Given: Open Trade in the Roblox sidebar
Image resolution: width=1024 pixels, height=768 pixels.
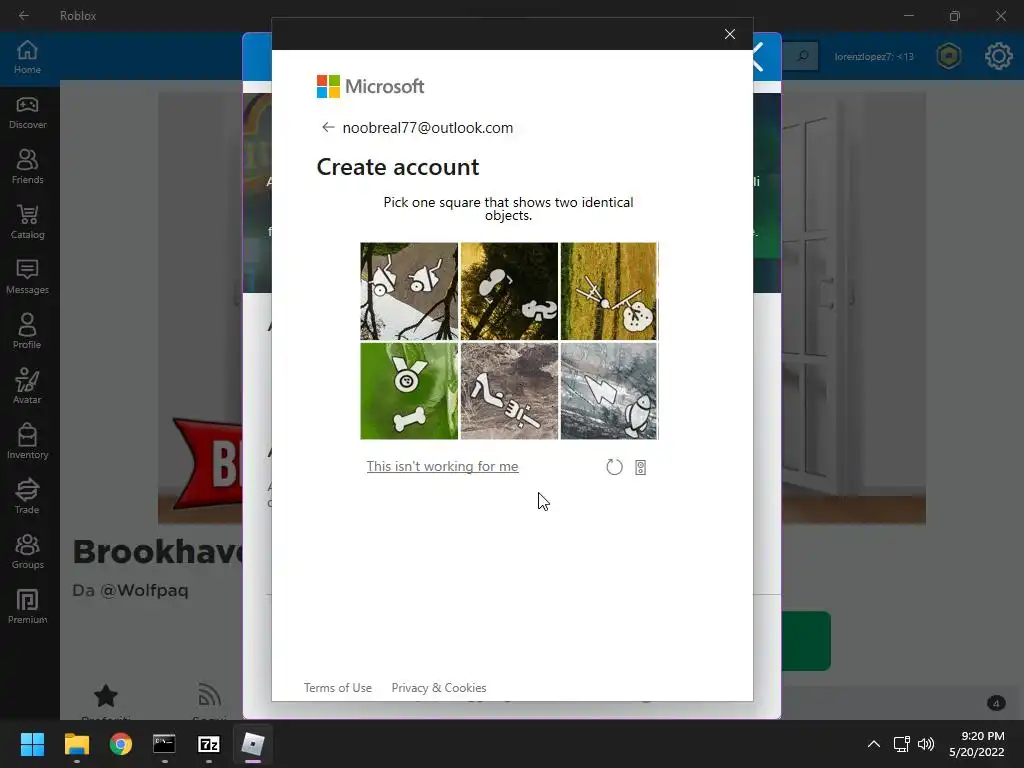Looking at the screenshot, I should (27, 496).
